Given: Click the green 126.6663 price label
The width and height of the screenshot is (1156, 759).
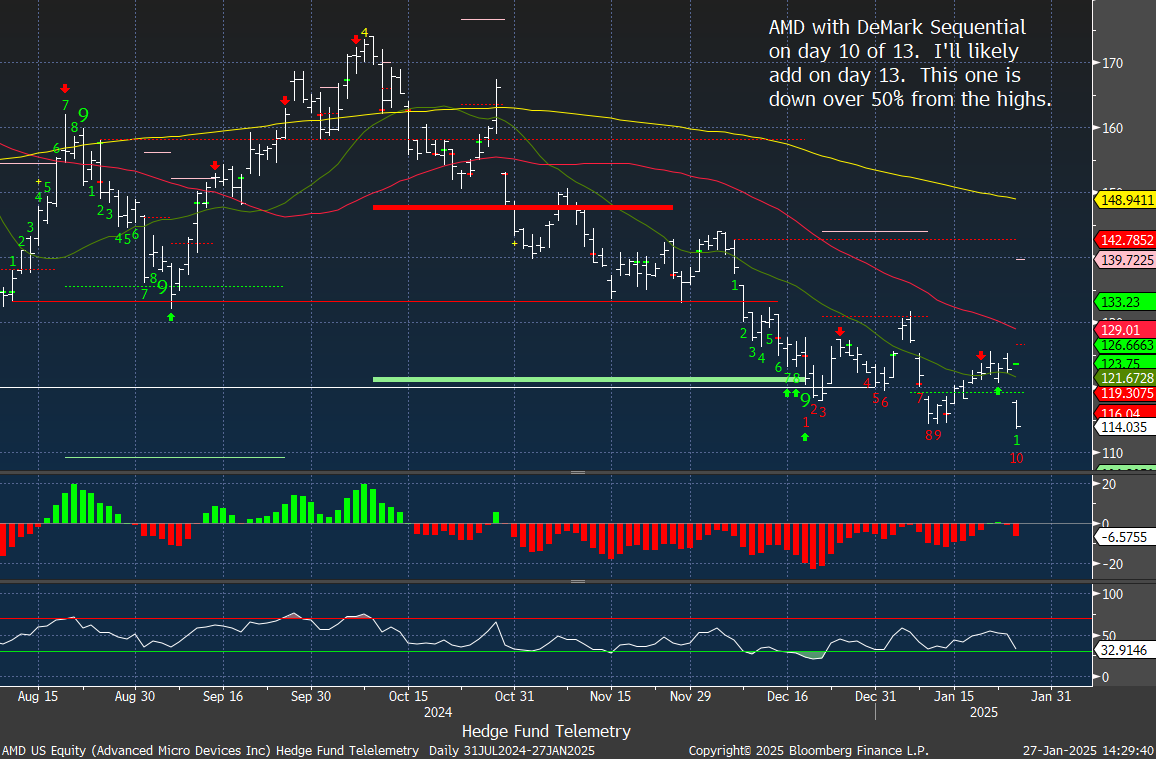Looking at the screenshot, I should click(1126, 345).
